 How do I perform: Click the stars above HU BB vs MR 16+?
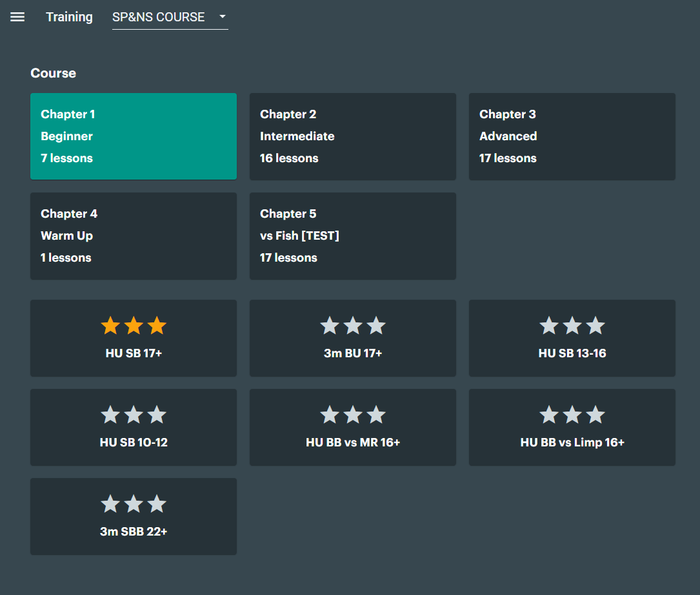pos(353,415)
